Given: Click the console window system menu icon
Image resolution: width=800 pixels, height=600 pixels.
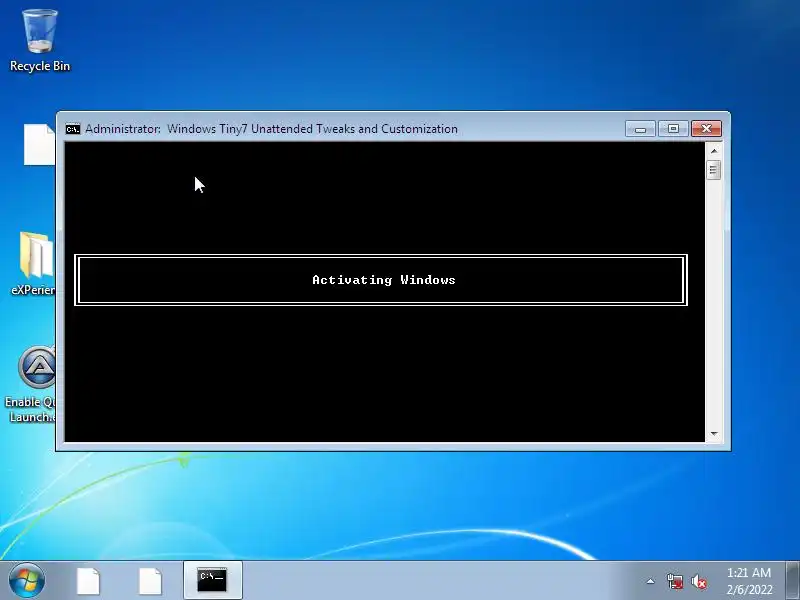Looking at the screenshot, I should click(x=73, y=129).
